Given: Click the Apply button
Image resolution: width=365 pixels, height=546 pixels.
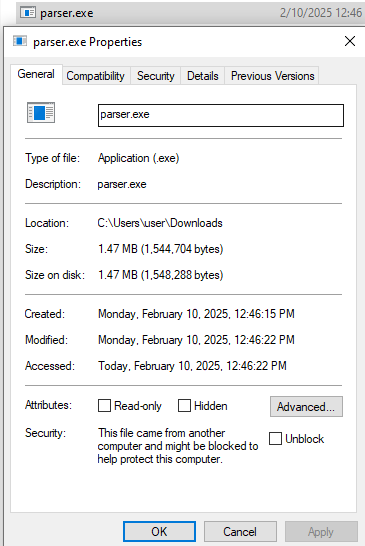Looking at the screenshot, I should point(321,532).
